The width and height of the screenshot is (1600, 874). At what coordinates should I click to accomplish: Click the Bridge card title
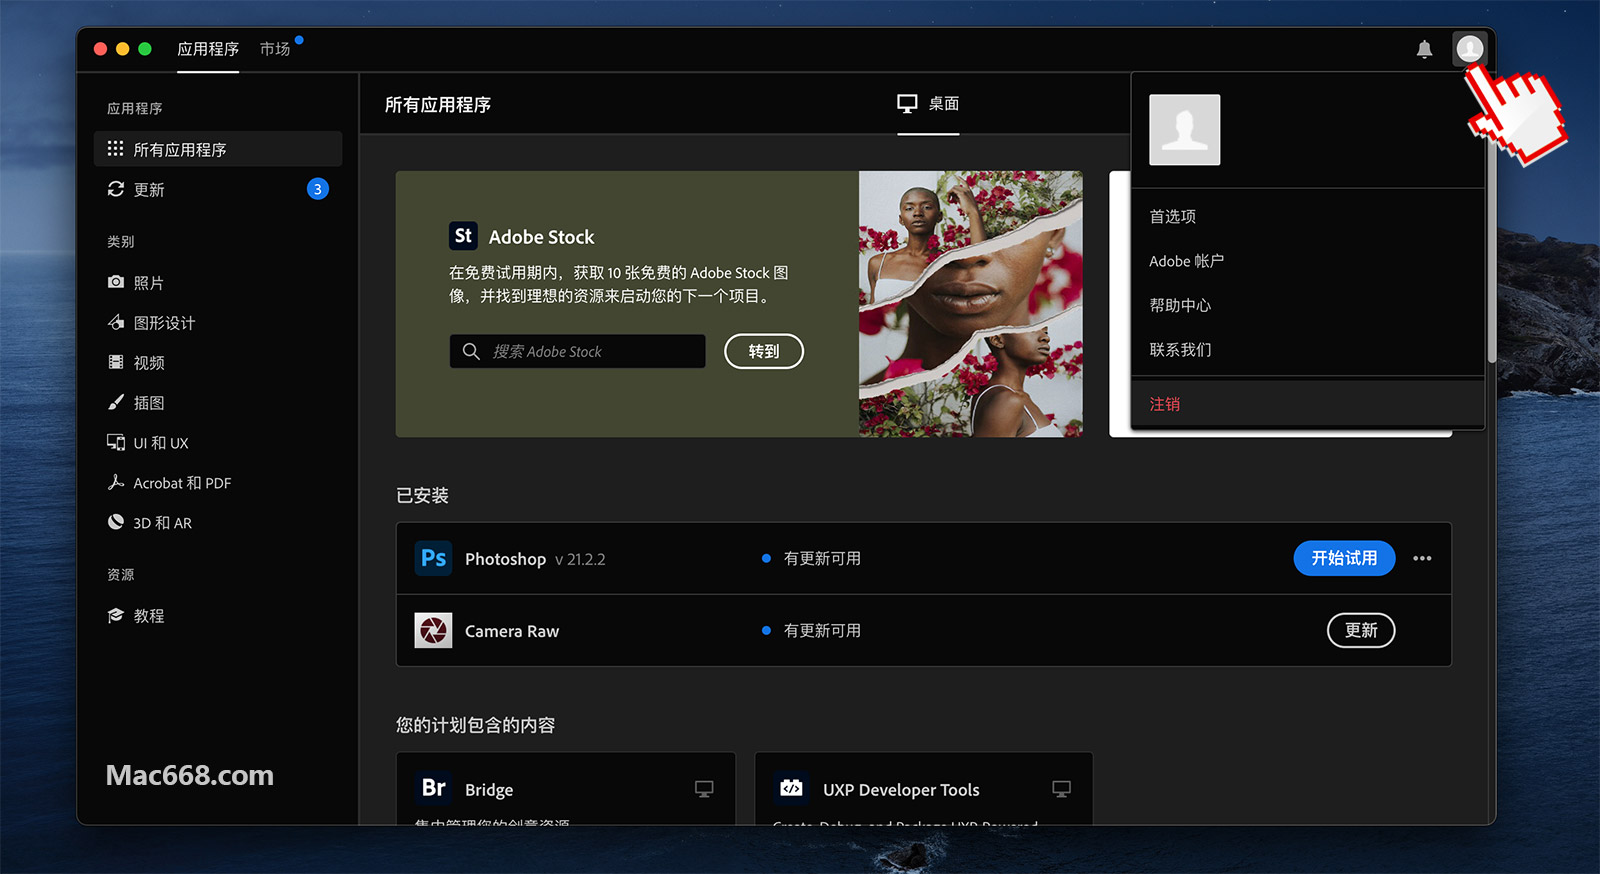coord(489,790)
